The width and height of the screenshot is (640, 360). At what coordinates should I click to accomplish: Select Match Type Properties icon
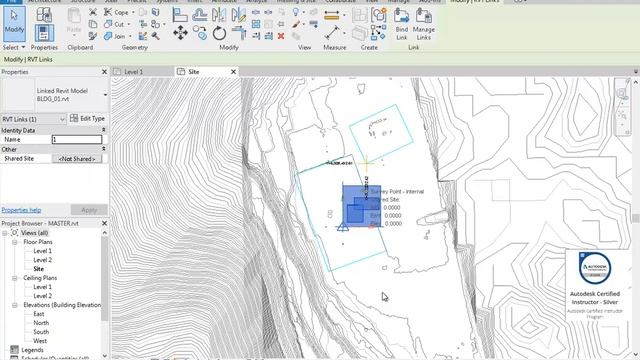pos(93,36)
